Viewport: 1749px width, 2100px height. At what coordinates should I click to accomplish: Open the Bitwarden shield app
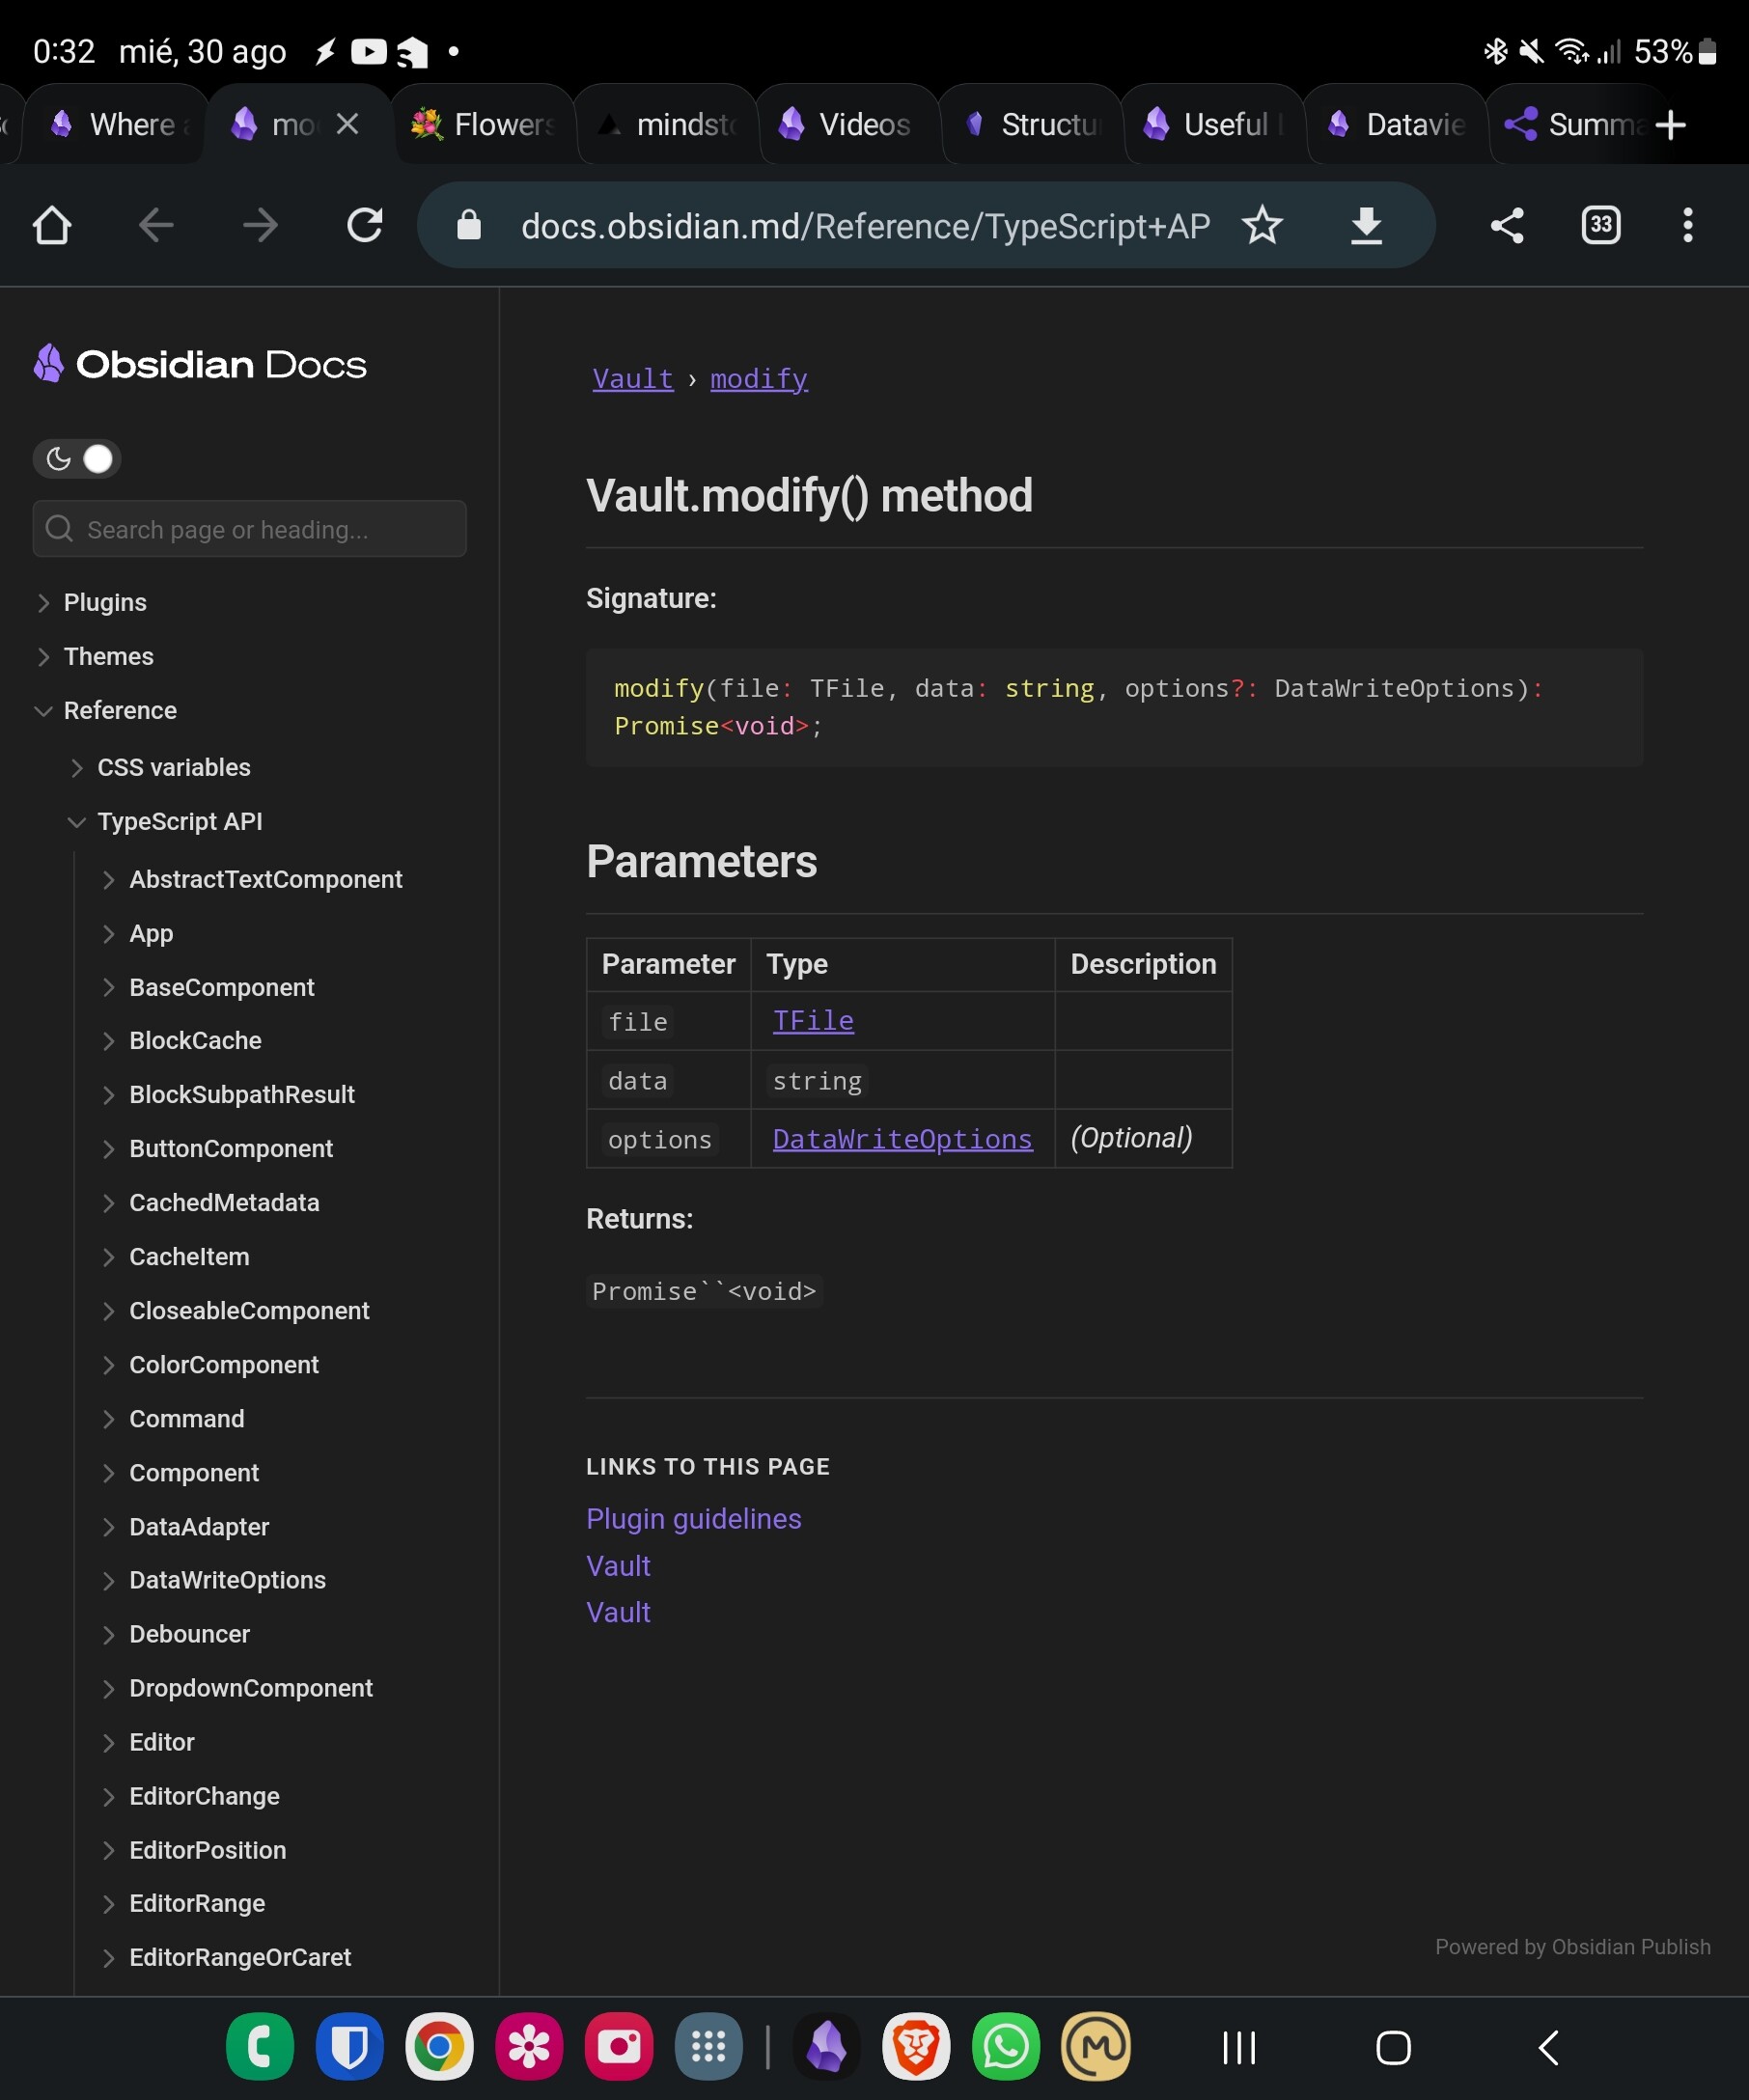(349, 2046)
